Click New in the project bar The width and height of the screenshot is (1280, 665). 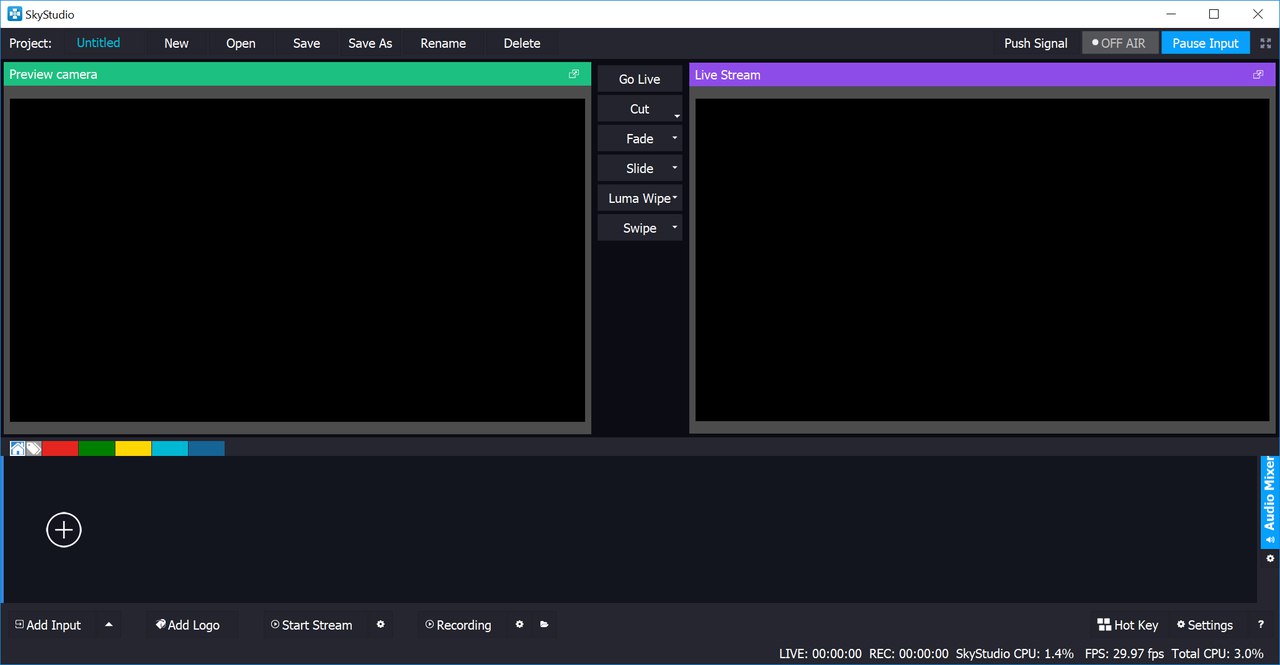tap(177, 43)
